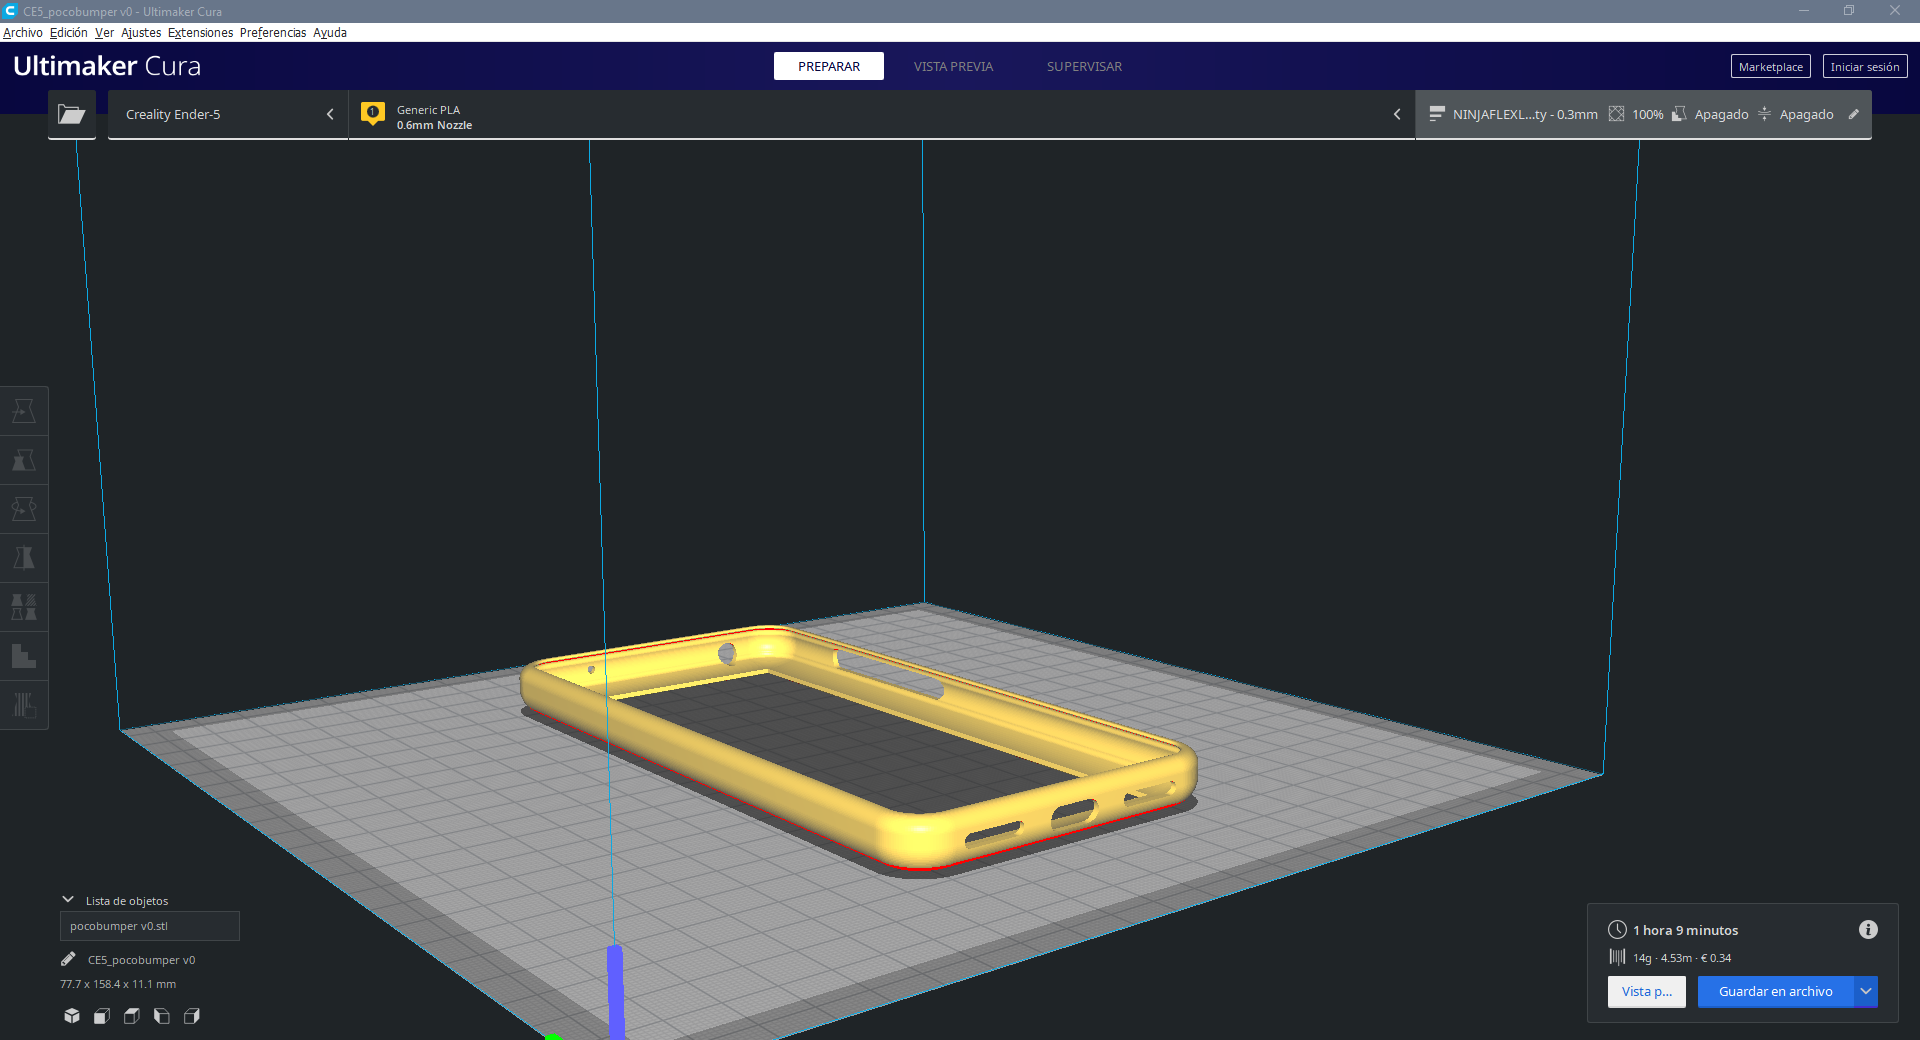Collapse the Creality Ender-5 printer panel
Image resolution: width=1920 pixels, height=1040 pixels.
tap(330, 114)
